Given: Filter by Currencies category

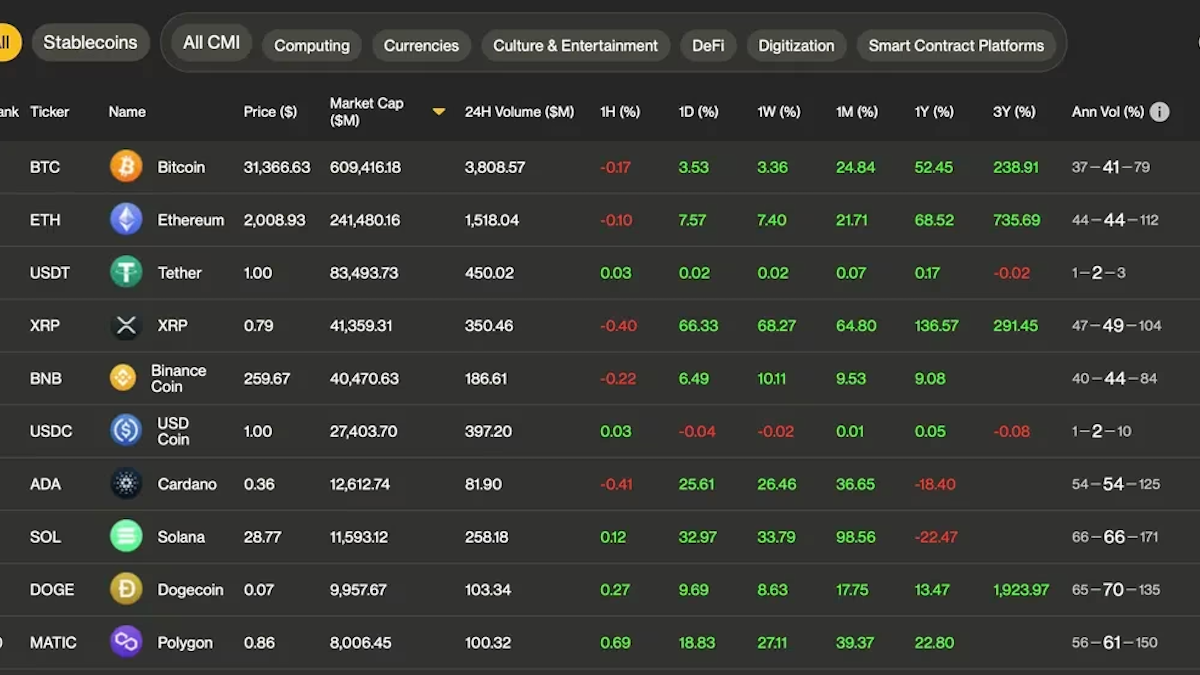Looking at the screenshot, I should coord(421,45).
